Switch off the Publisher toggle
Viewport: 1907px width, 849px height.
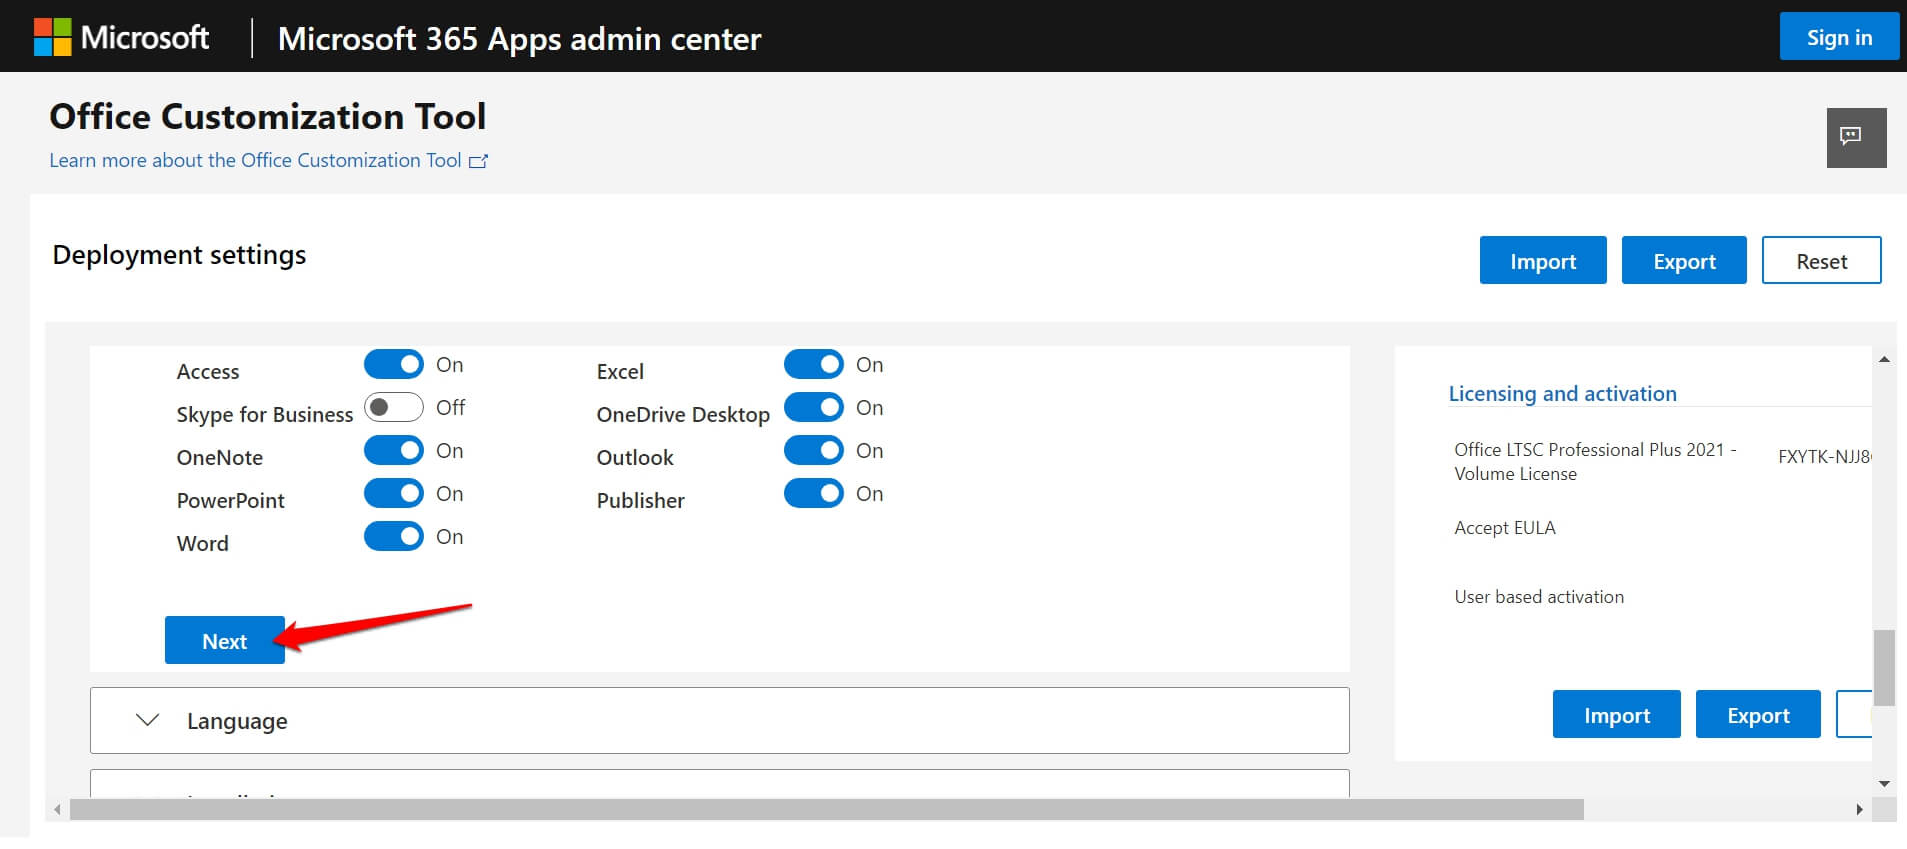point(814,493)
